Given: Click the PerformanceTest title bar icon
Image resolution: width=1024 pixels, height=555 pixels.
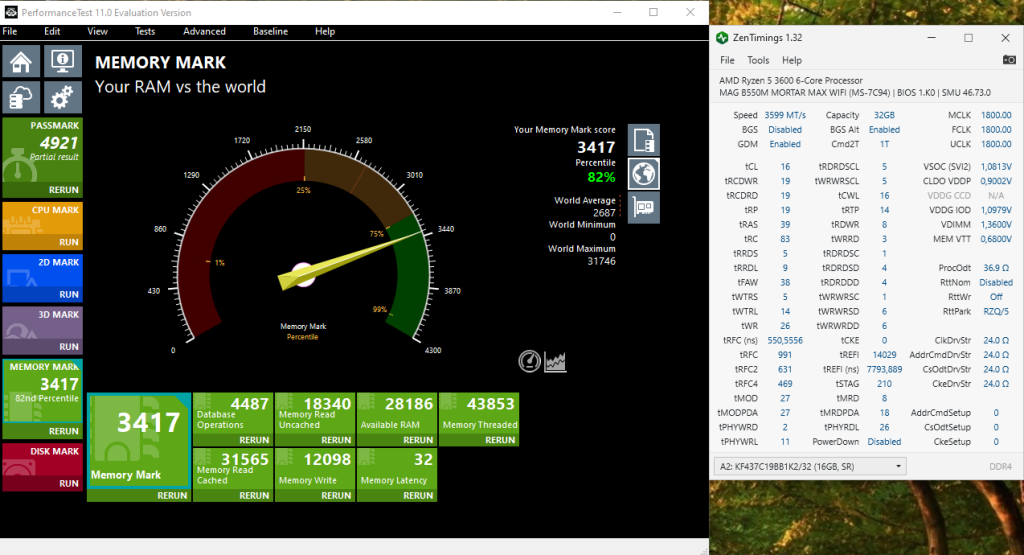Looking at the screenshot, I should [x=11, y=12].
